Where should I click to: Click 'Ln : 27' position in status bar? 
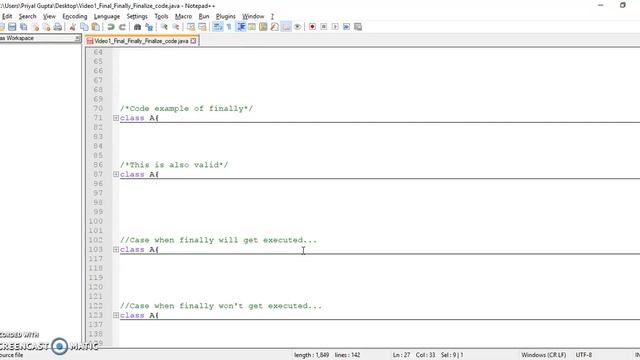click(x=401, y=355)
